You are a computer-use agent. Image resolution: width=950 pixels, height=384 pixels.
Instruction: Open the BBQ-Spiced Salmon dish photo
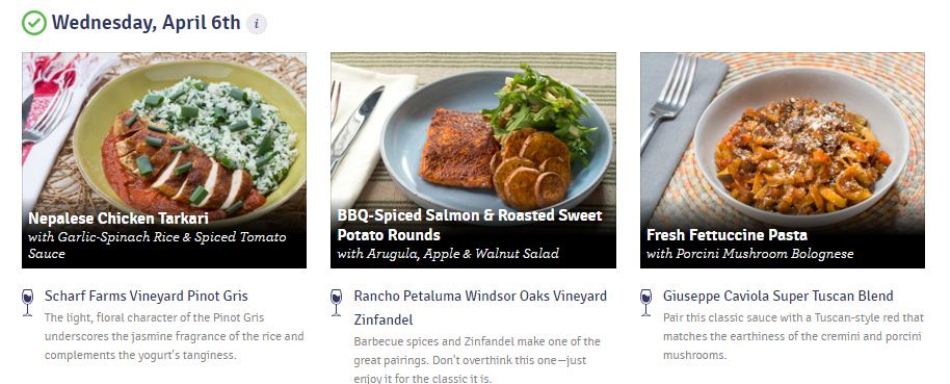pos(473,160)
